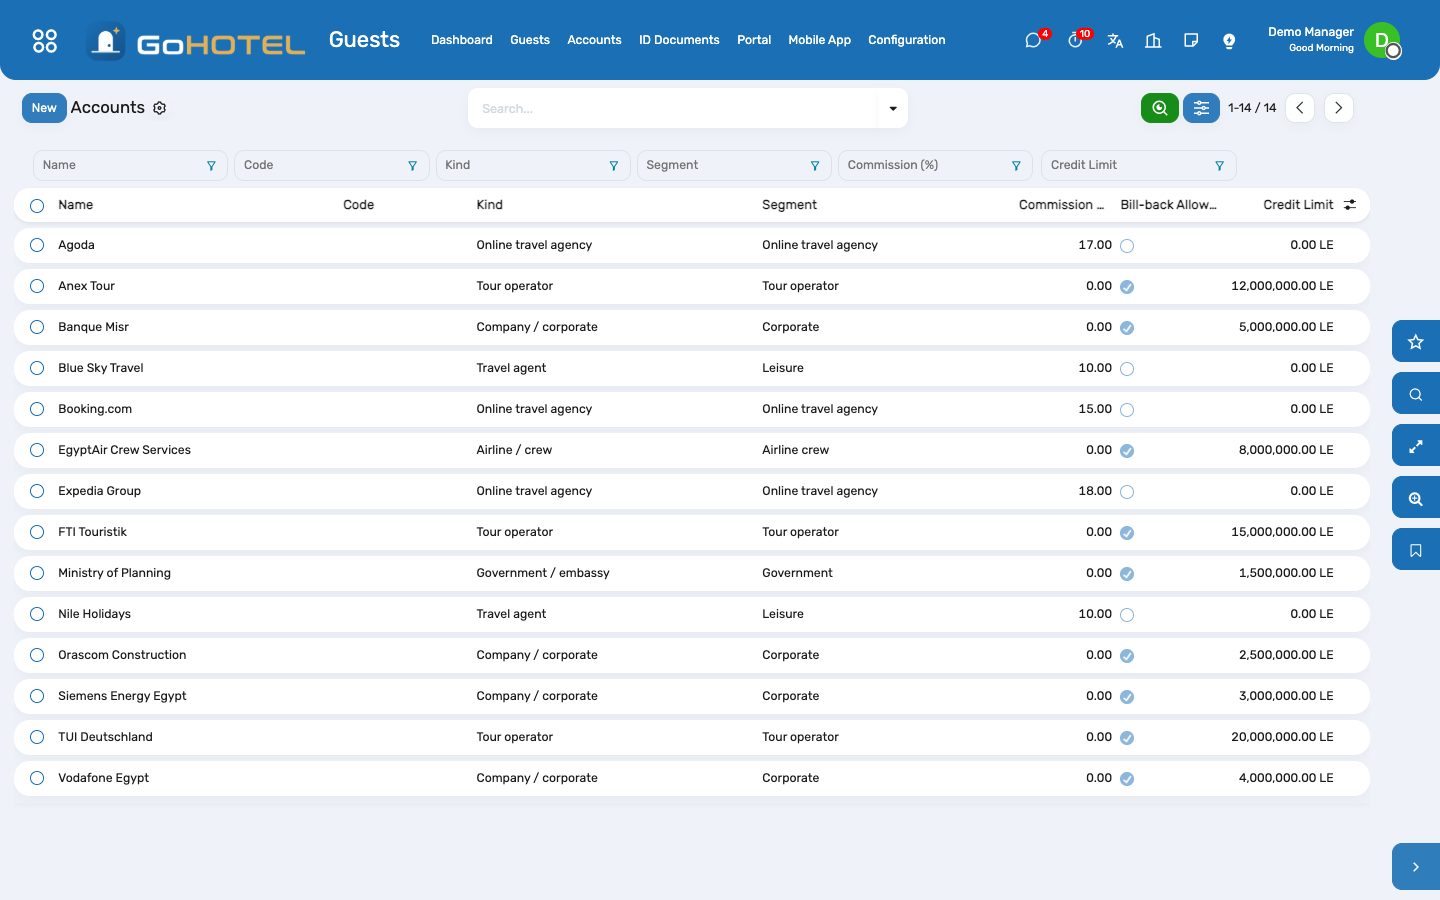Open the activities clock icon
The width and height of the screenshot is (1440, 900).
pyautogui.click(x=1075, y=41)
